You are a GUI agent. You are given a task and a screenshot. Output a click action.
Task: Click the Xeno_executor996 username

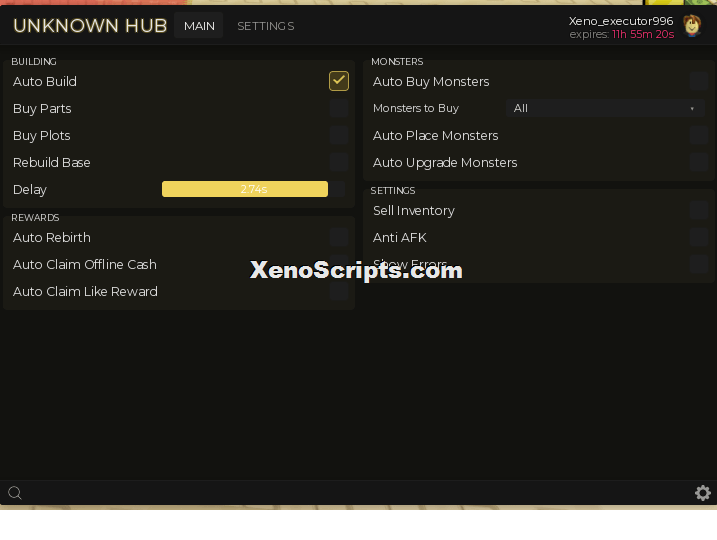(x=621, y=21)
